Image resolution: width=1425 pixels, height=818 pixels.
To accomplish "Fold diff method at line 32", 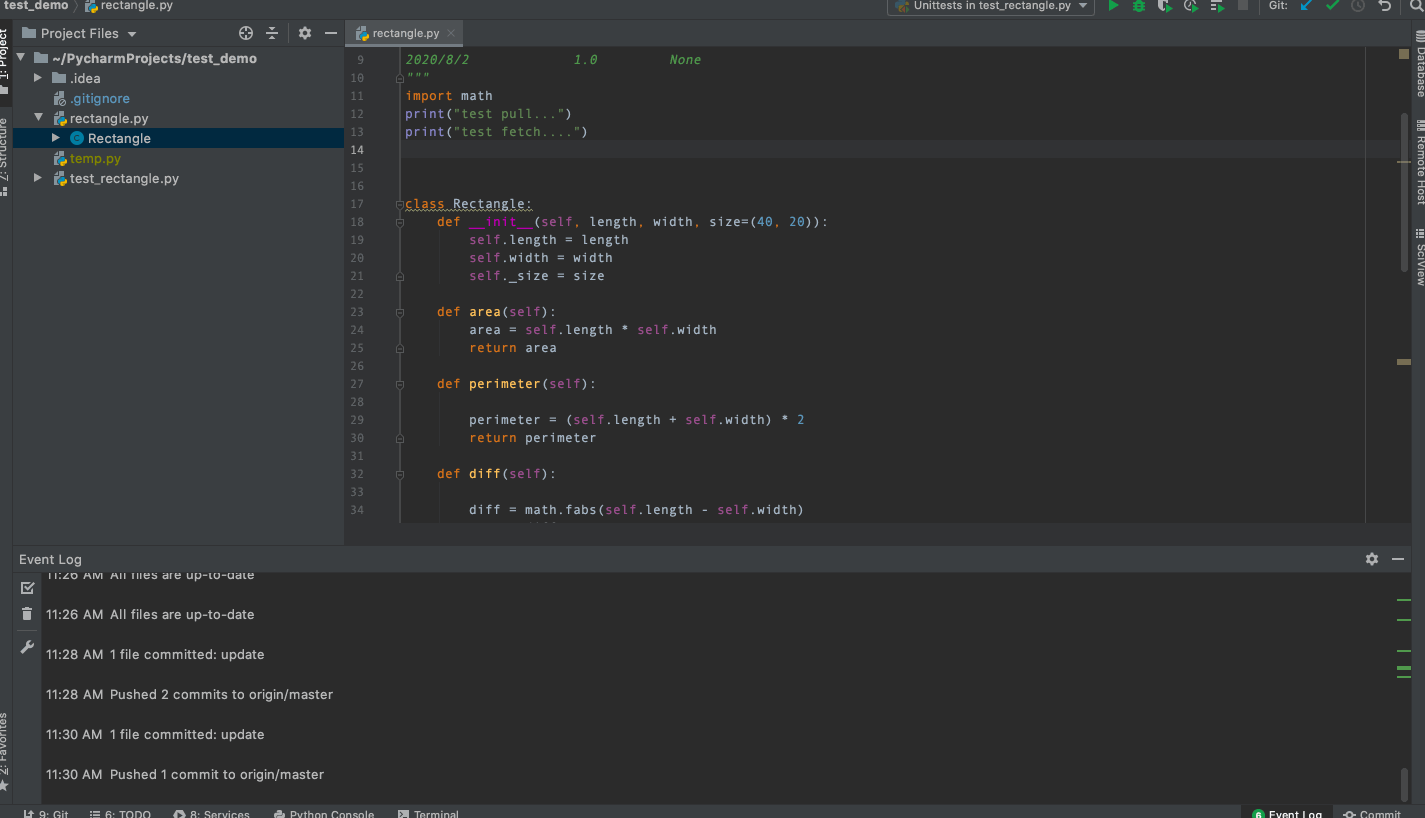I will pyautogui.click(x=399, y=474).
